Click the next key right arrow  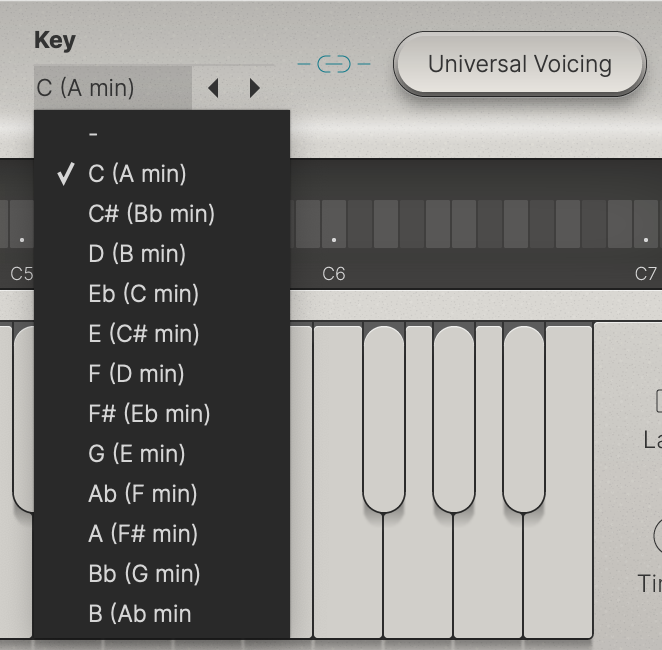click(x=254, y=88)
